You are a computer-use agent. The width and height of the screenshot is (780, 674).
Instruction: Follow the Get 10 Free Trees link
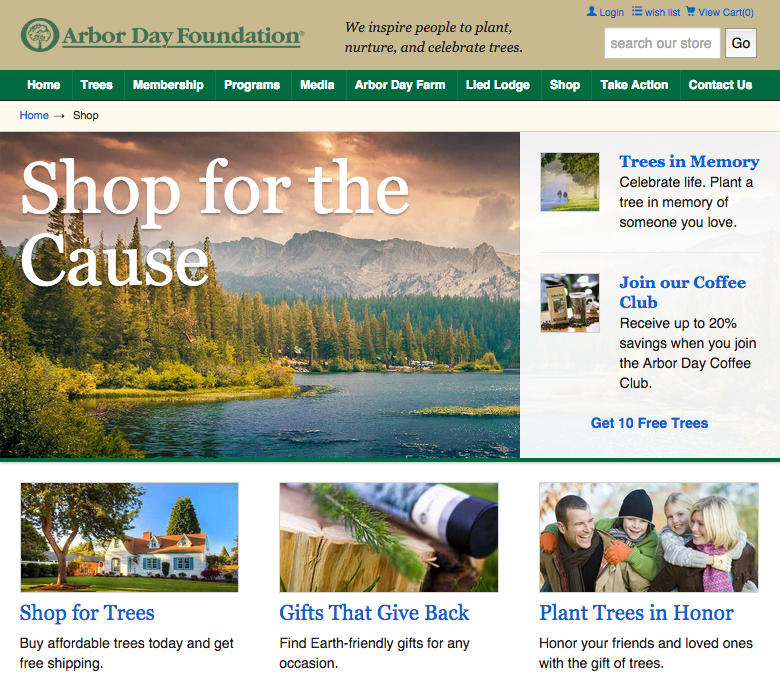pos(649,423)
